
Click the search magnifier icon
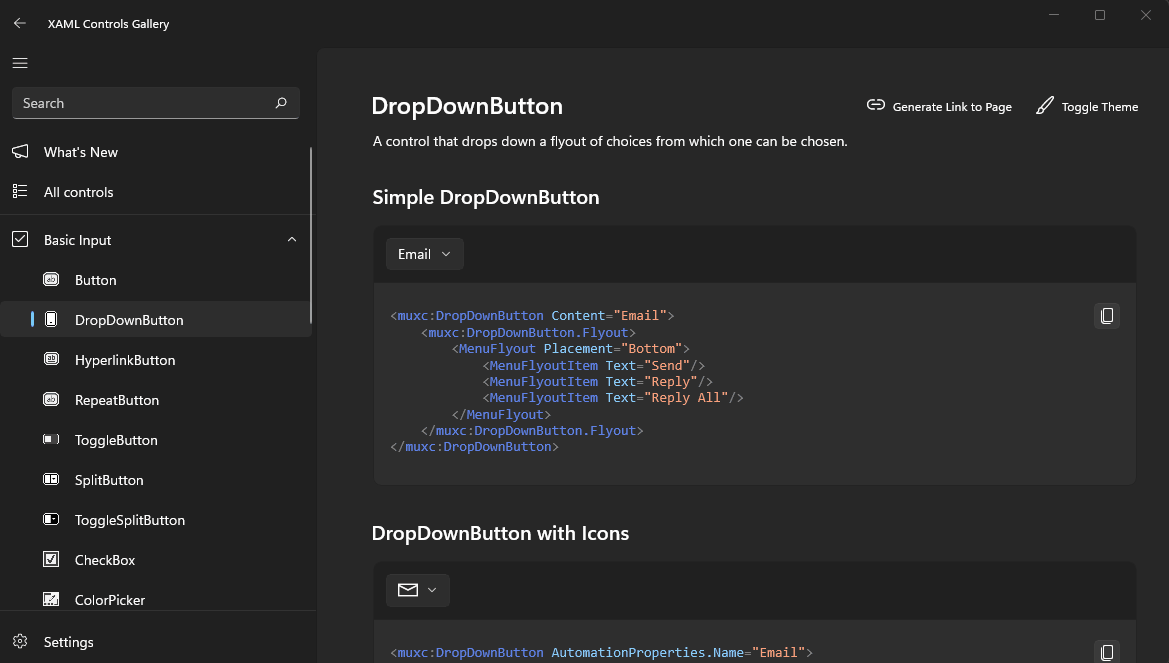coord(281,103)
